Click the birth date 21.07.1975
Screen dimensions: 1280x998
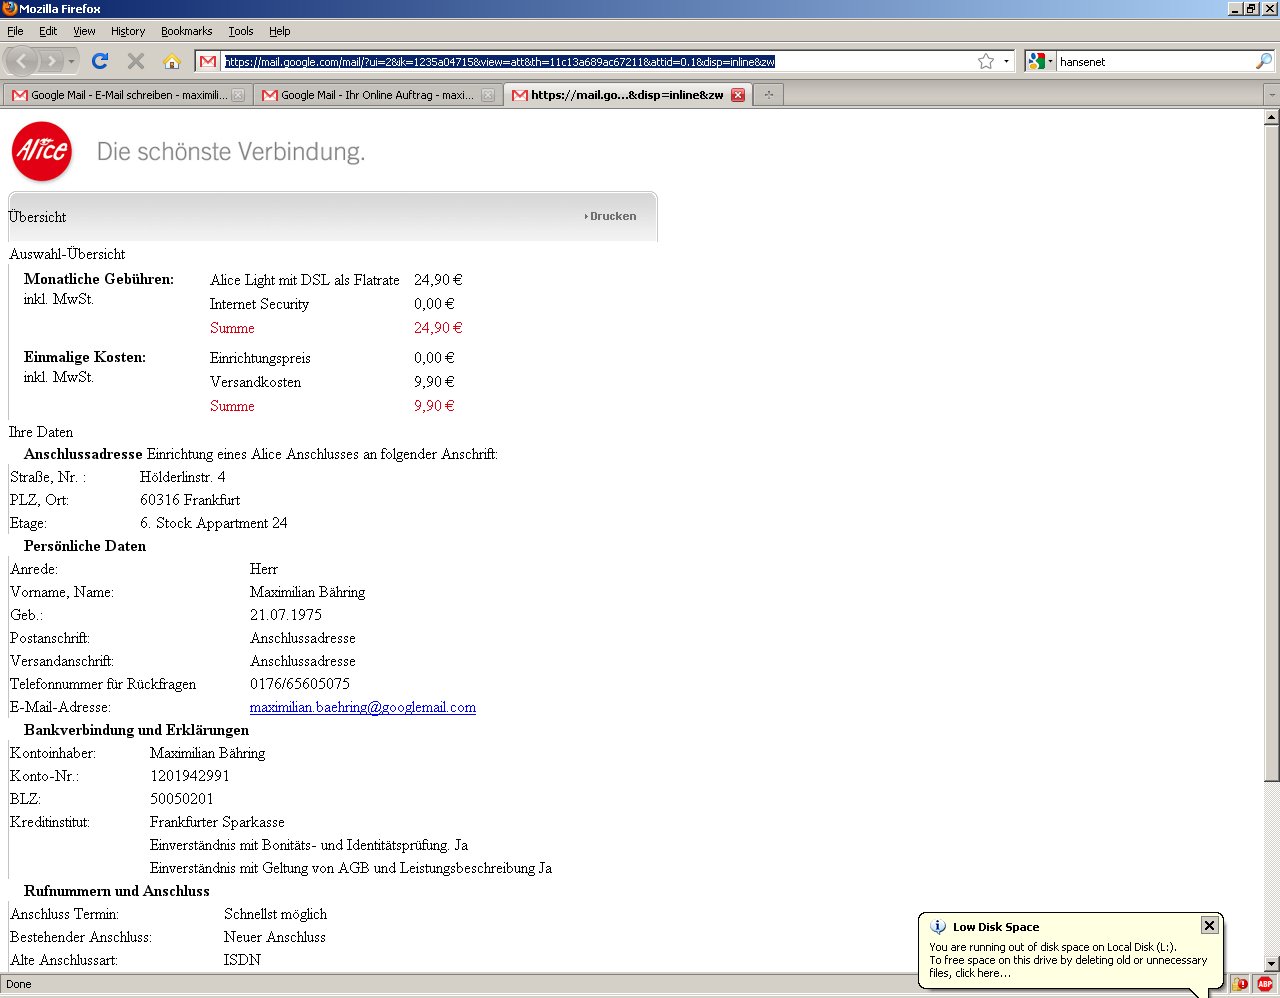(286, 615)
